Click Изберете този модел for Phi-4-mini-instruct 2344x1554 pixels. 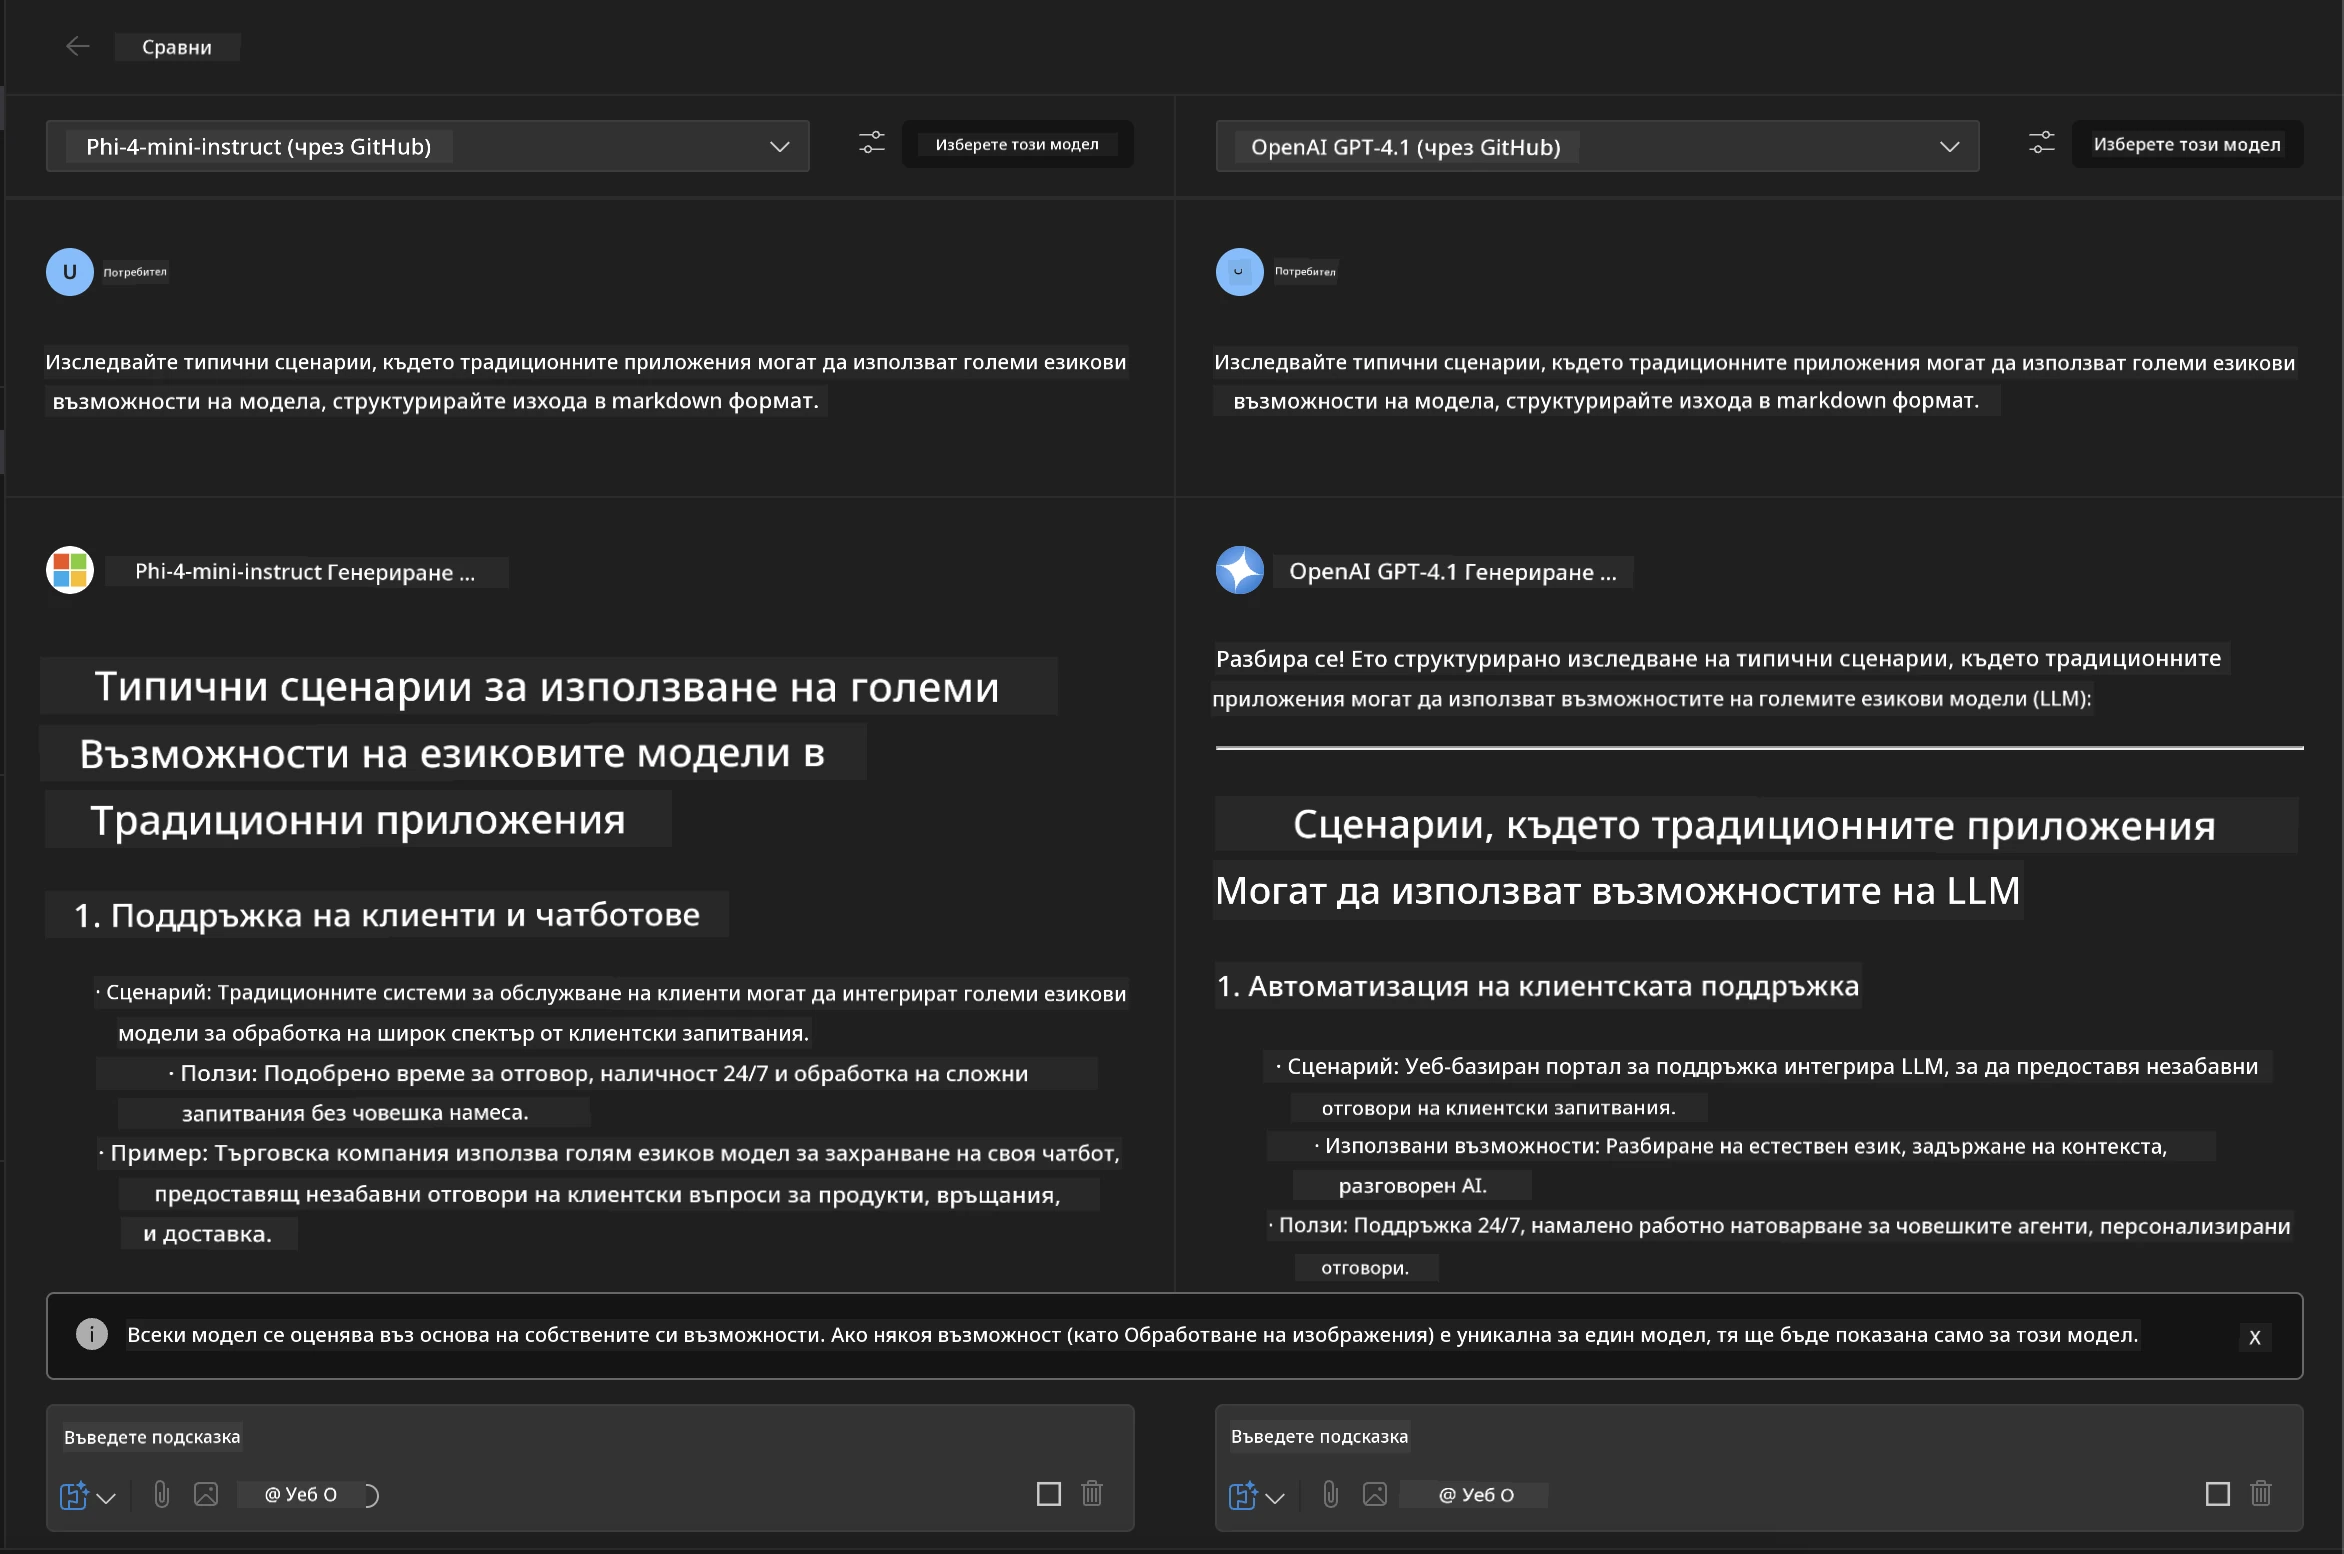point(1017,144)
